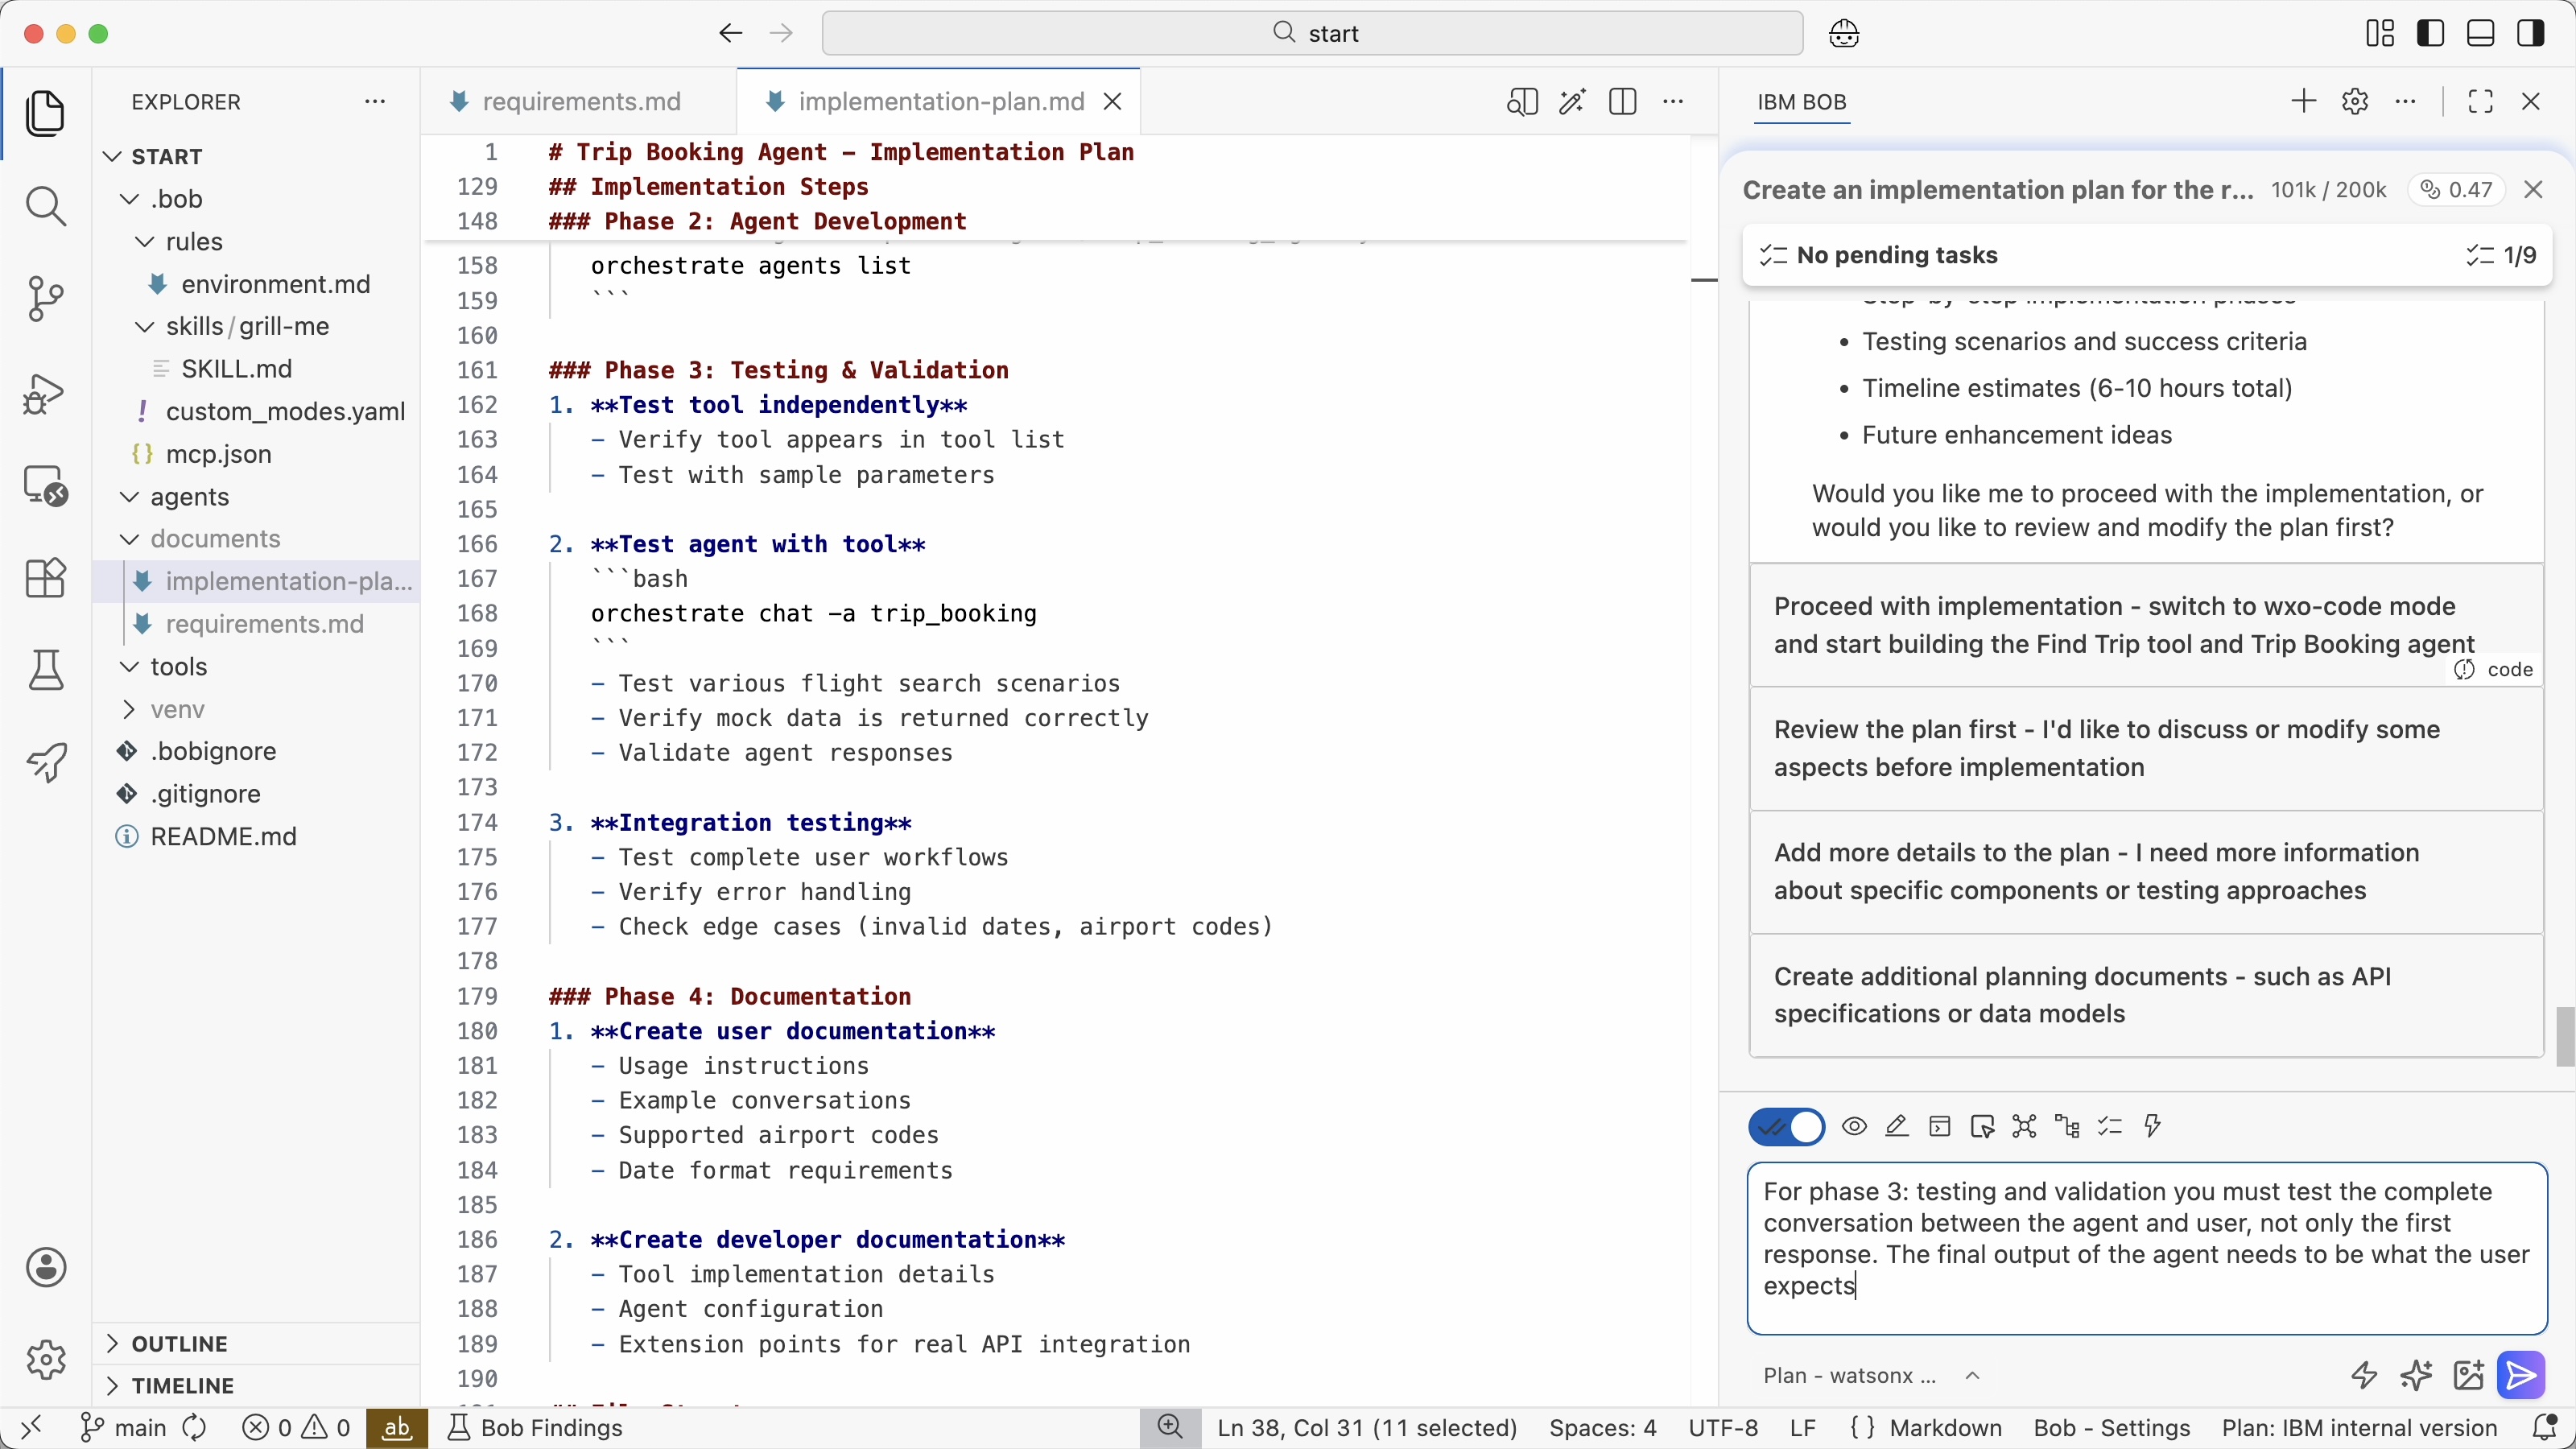Image resolution: width=2576 pixels, height=1449 pixels.
Task: Click the Bob chat message input field
Action: point(2146,1247)
